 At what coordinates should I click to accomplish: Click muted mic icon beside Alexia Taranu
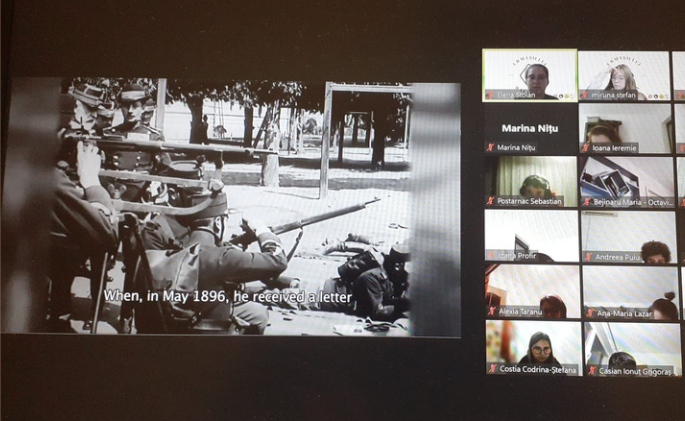pyautogui.click(x=492, y=311)
